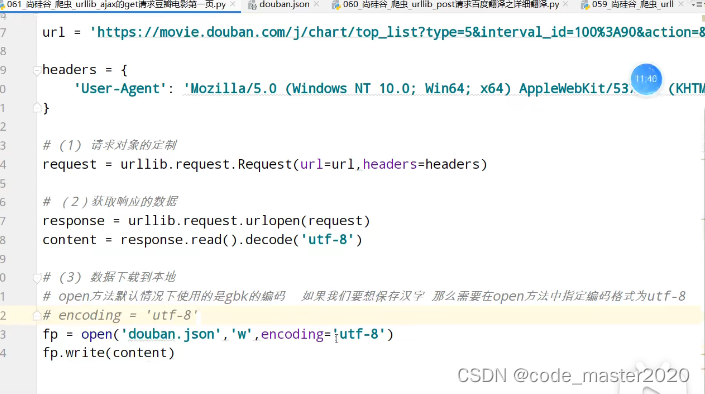Click the 'request' variable on Request line
Viewport: 705px width, 394px height.
click(69, 165)
